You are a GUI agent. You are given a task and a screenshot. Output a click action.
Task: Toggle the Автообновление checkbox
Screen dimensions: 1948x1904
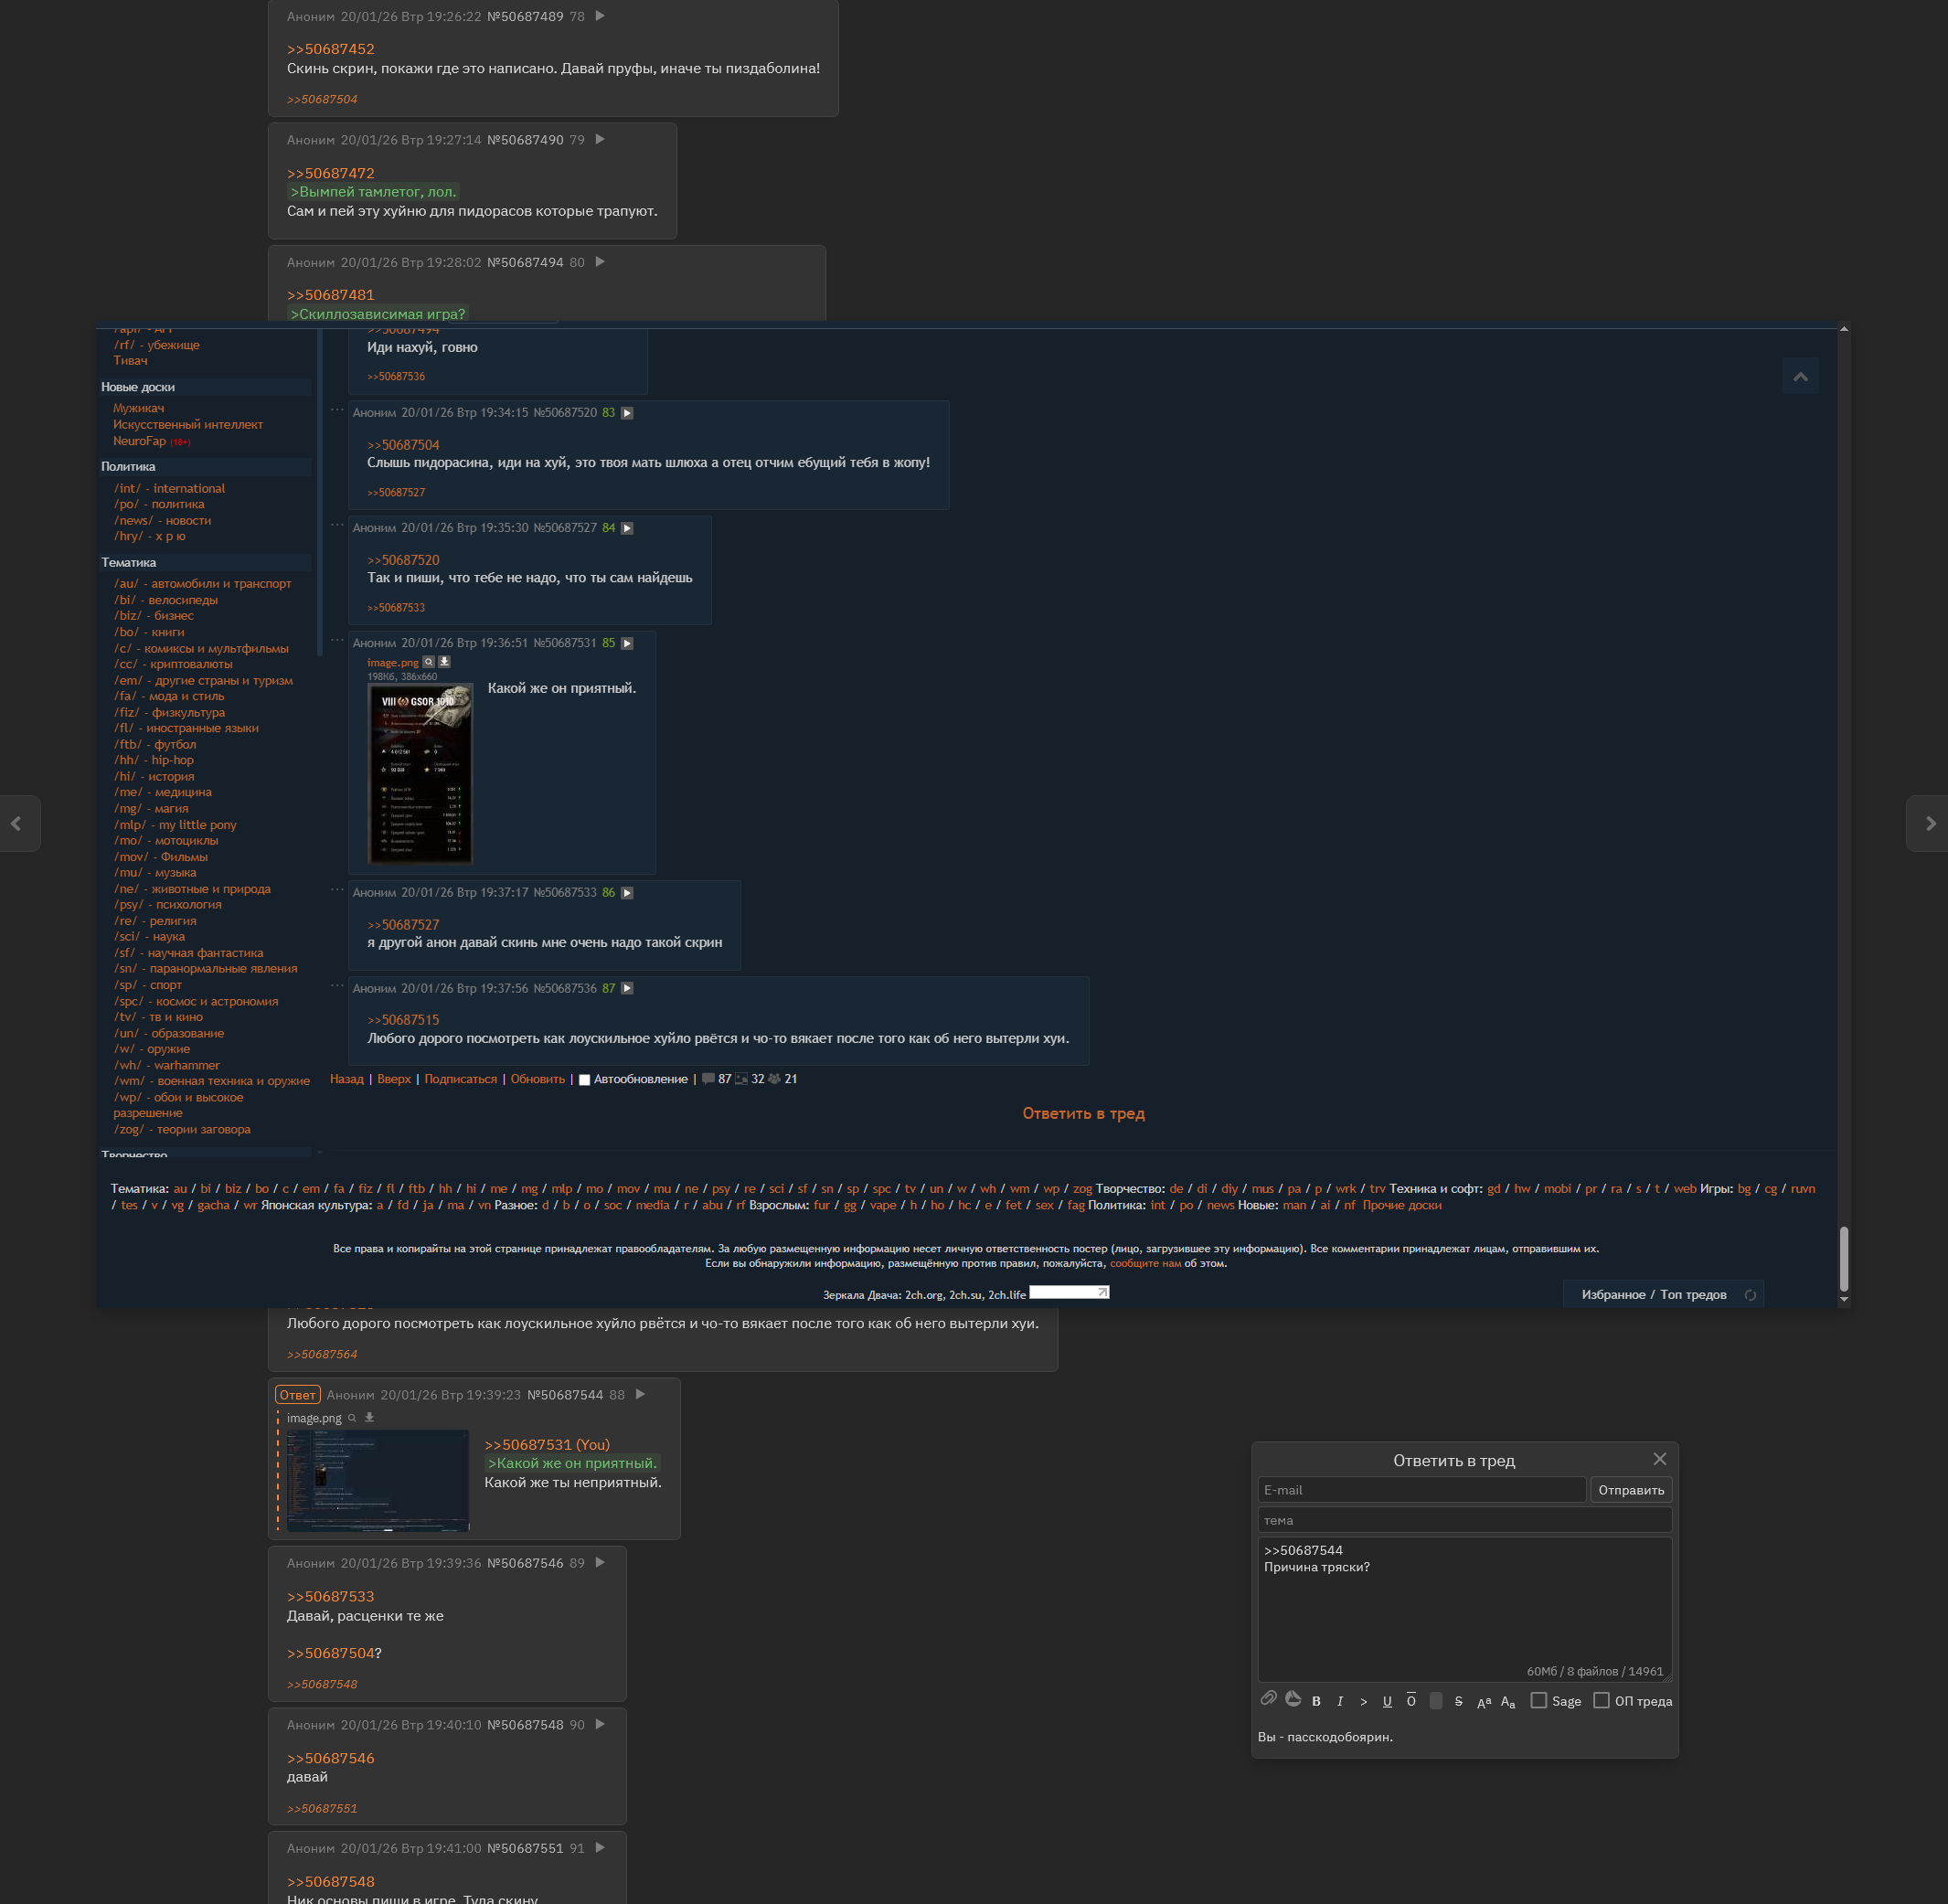click(584, 1080)
